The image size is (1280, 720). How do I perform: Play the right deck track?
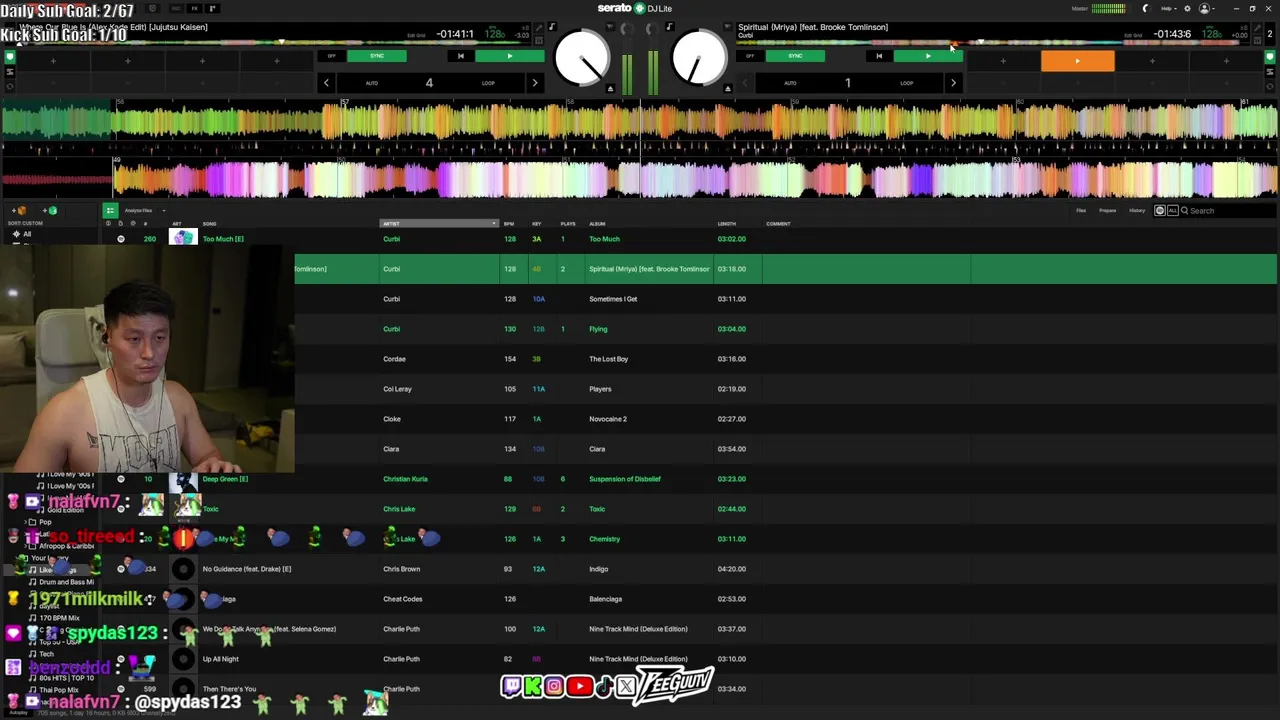coord(928,56)
